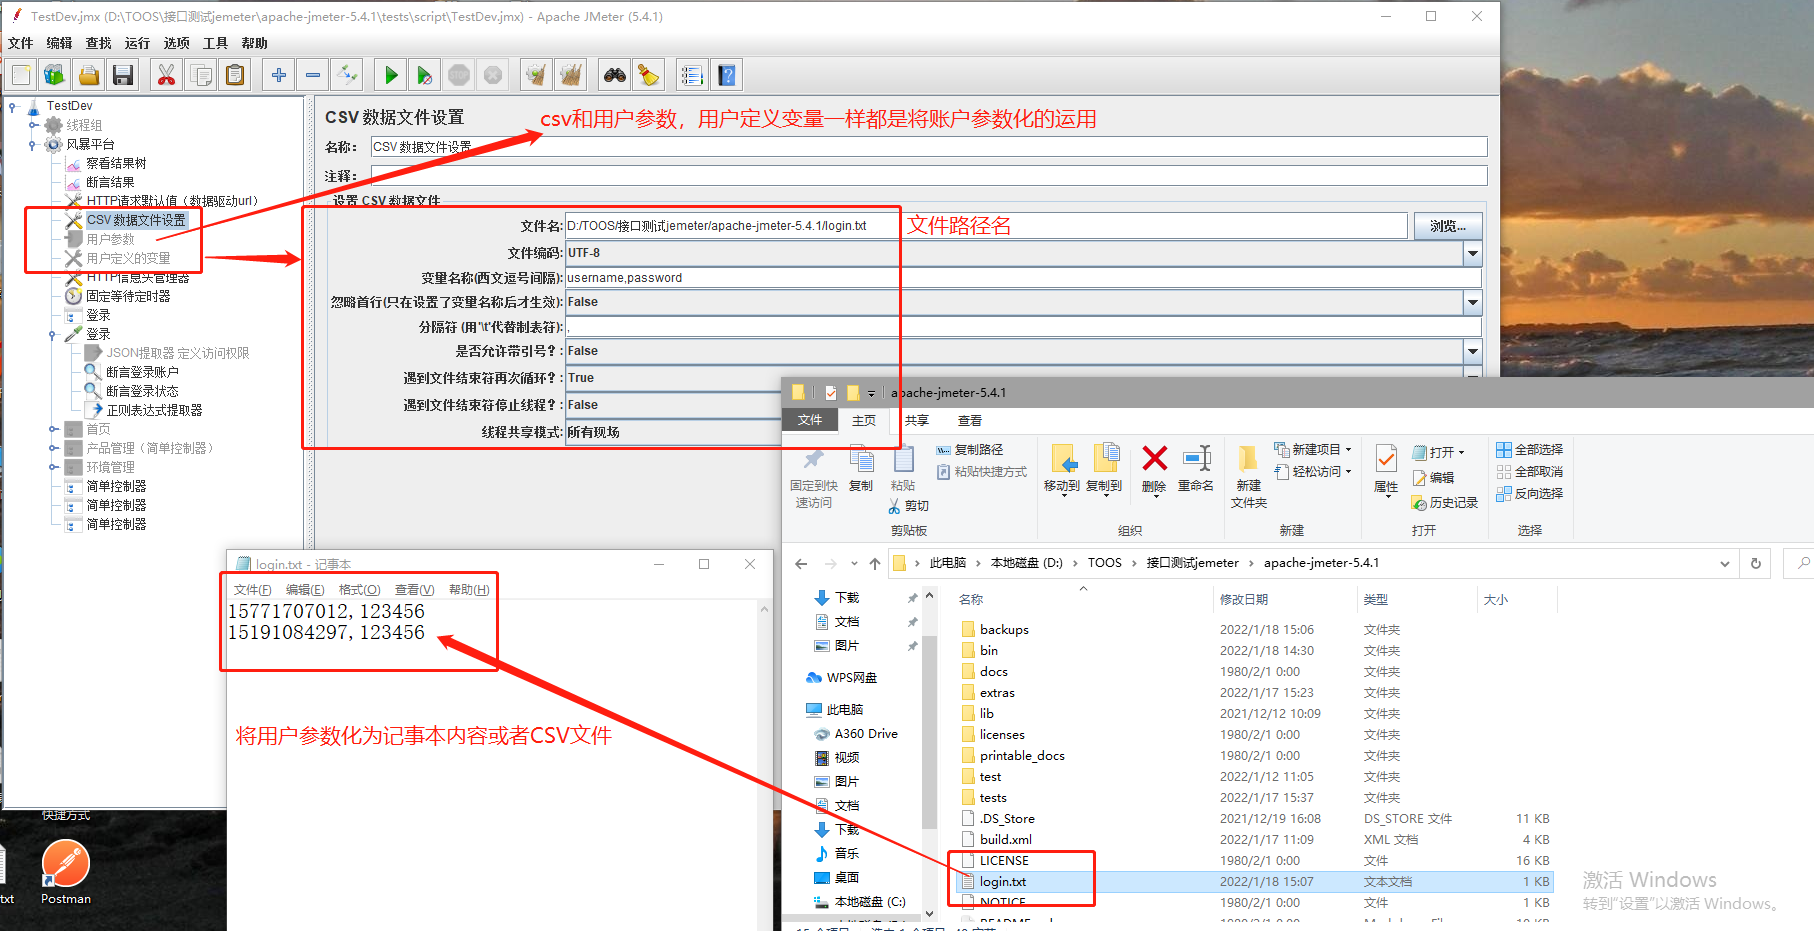Click the Toggle enable/disable icon in JMeter toolbar
The image size is (1814, 931).
click(x=347, y=75)
